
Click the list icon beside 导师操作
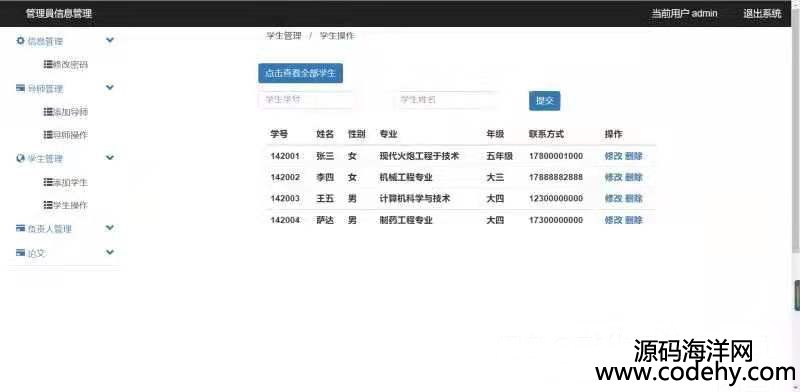pos(48,135)
